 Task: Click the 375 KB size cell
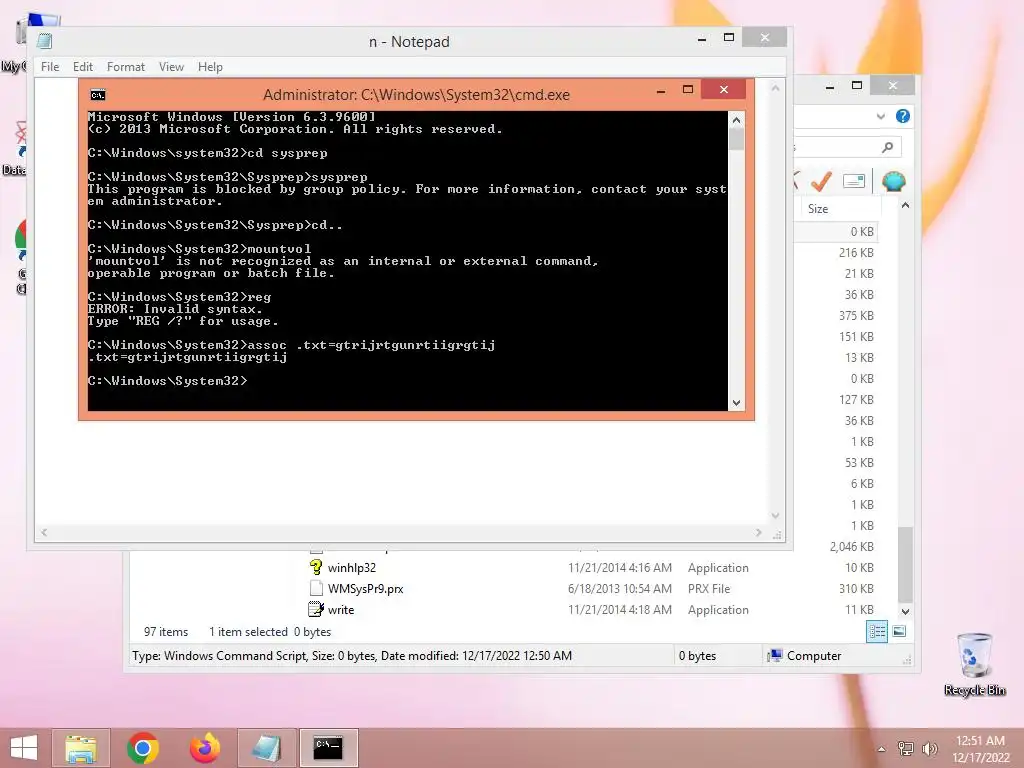point(856,315)
